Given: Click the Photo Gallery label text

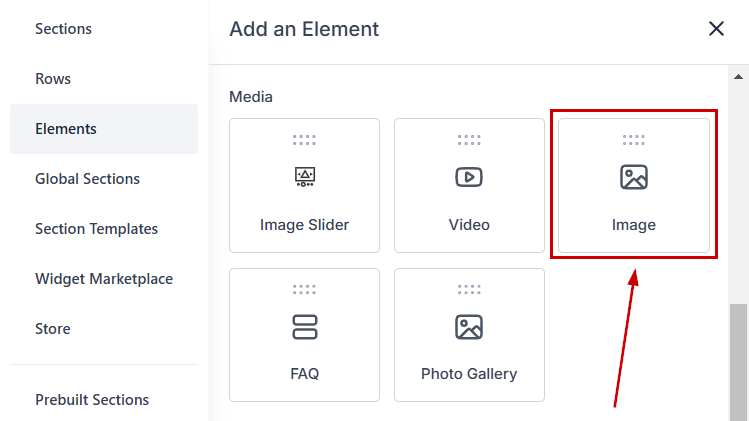Looking at the screenshot, I should point(469,374).
